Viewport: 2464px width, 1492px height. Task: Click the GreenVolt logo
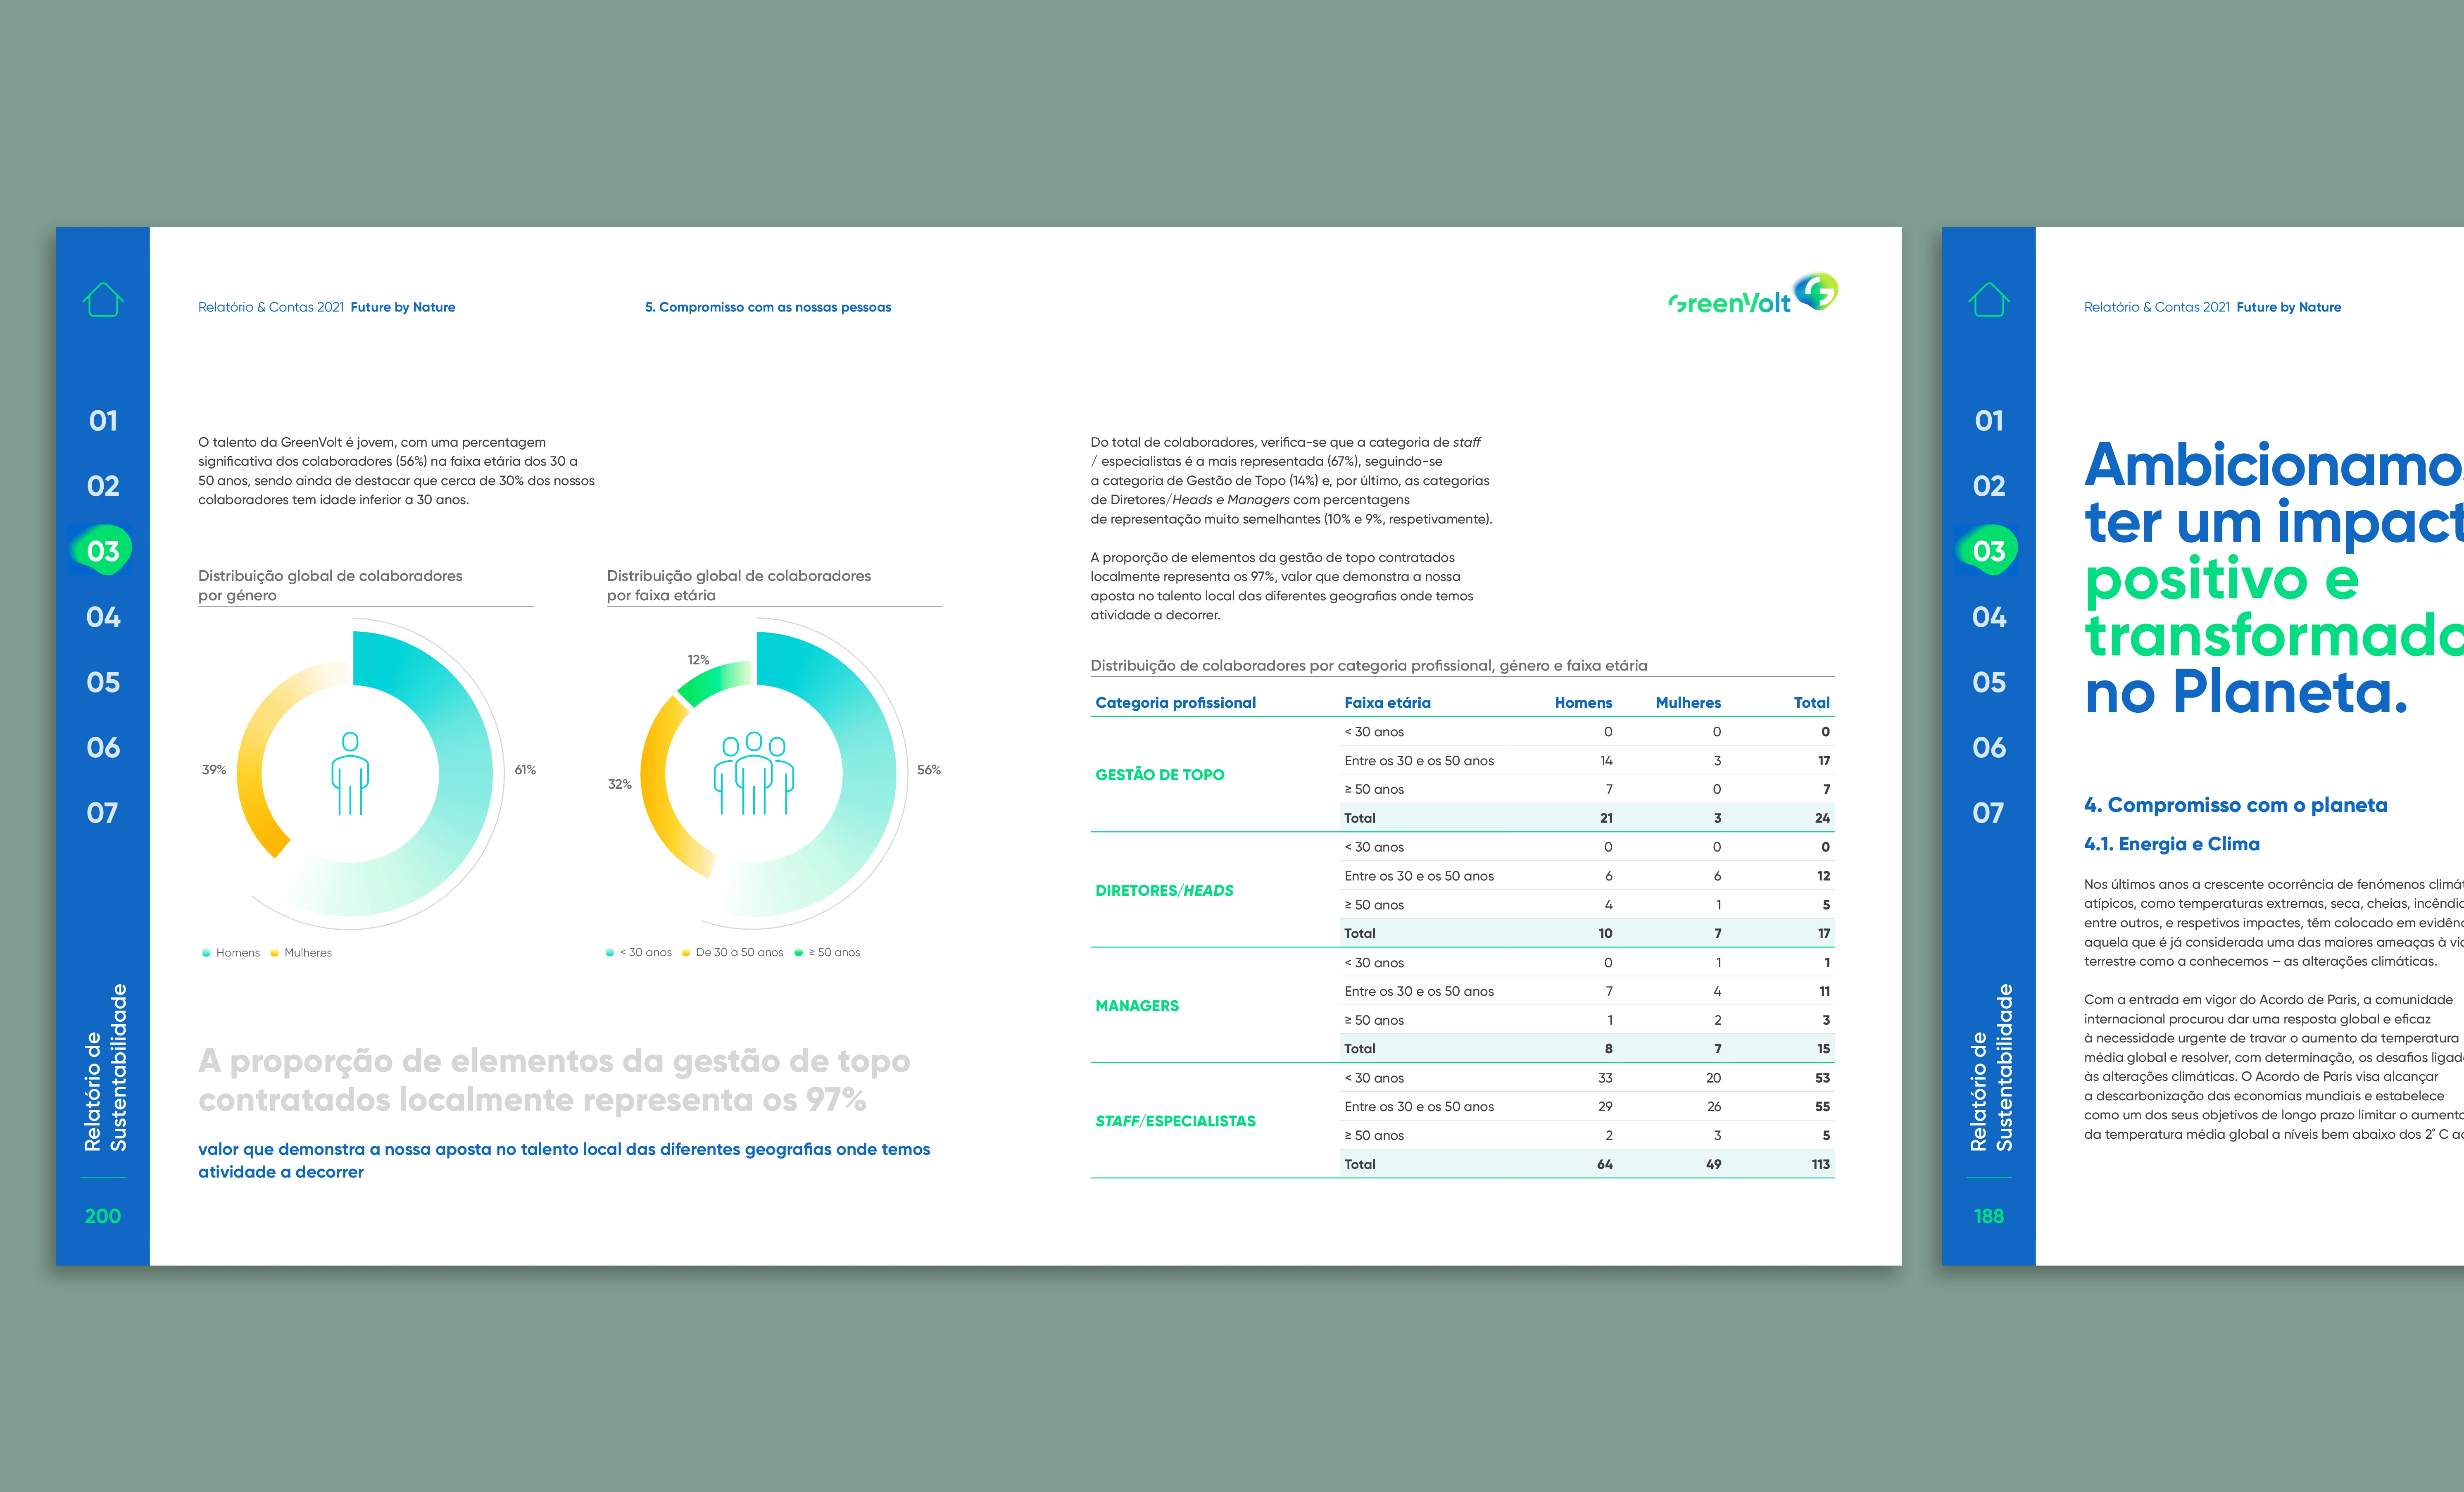click(x=1753, y=295)
